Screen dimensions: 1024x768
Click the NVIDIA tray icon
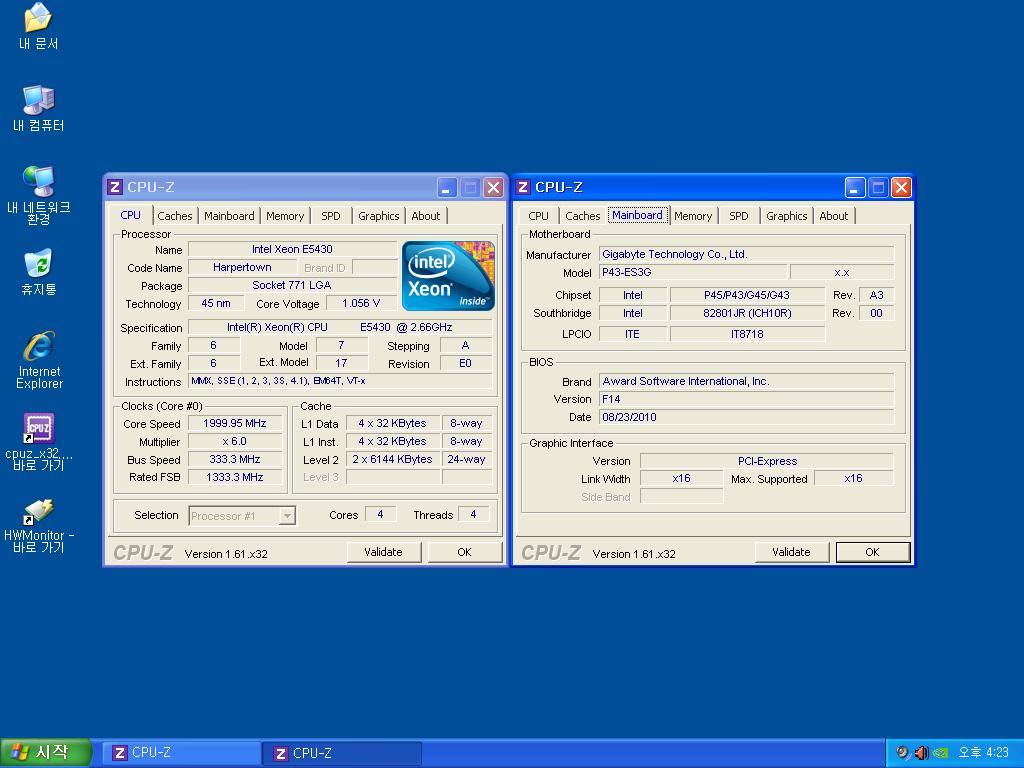click(940, 753)
